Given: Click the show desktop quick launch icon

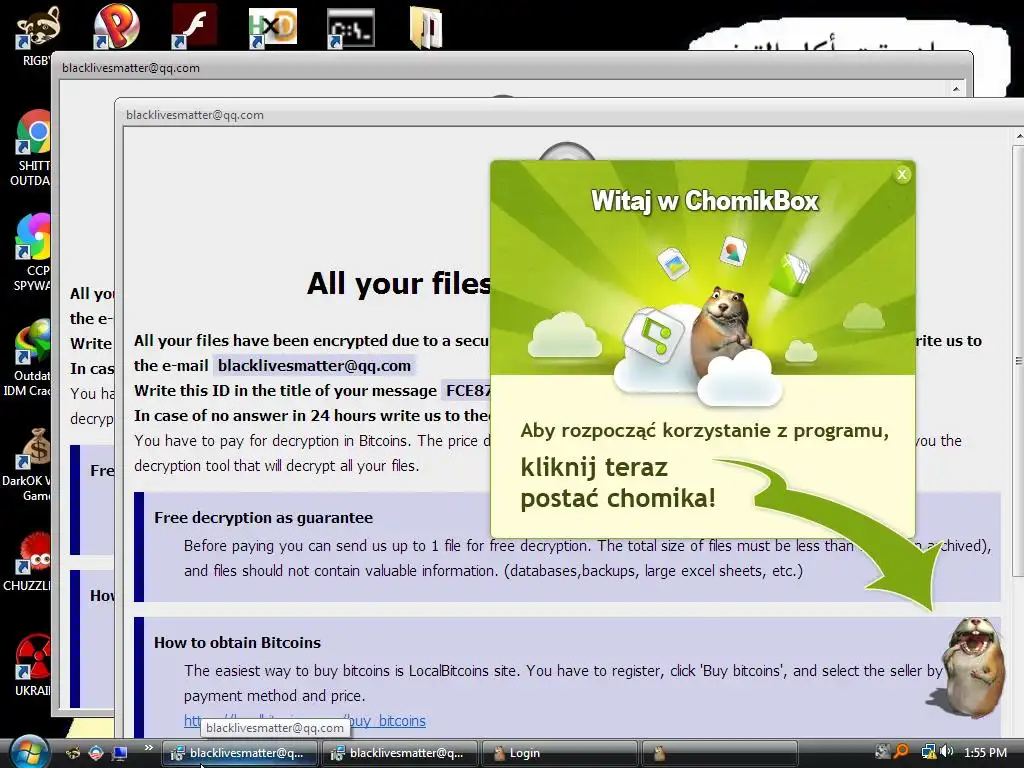Looking at the screenshot, I should tap(120, 753).
